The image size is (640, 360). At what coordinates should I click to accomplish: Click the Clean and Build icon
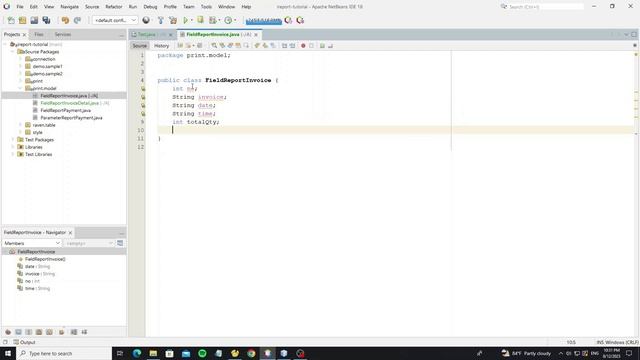click(x=173, y=20)
